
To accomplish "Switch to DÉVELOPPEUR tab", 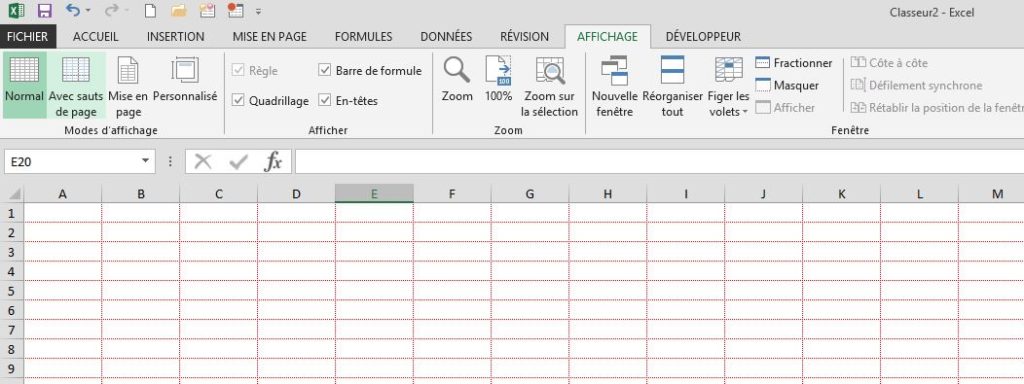I will tap(703, 37).
